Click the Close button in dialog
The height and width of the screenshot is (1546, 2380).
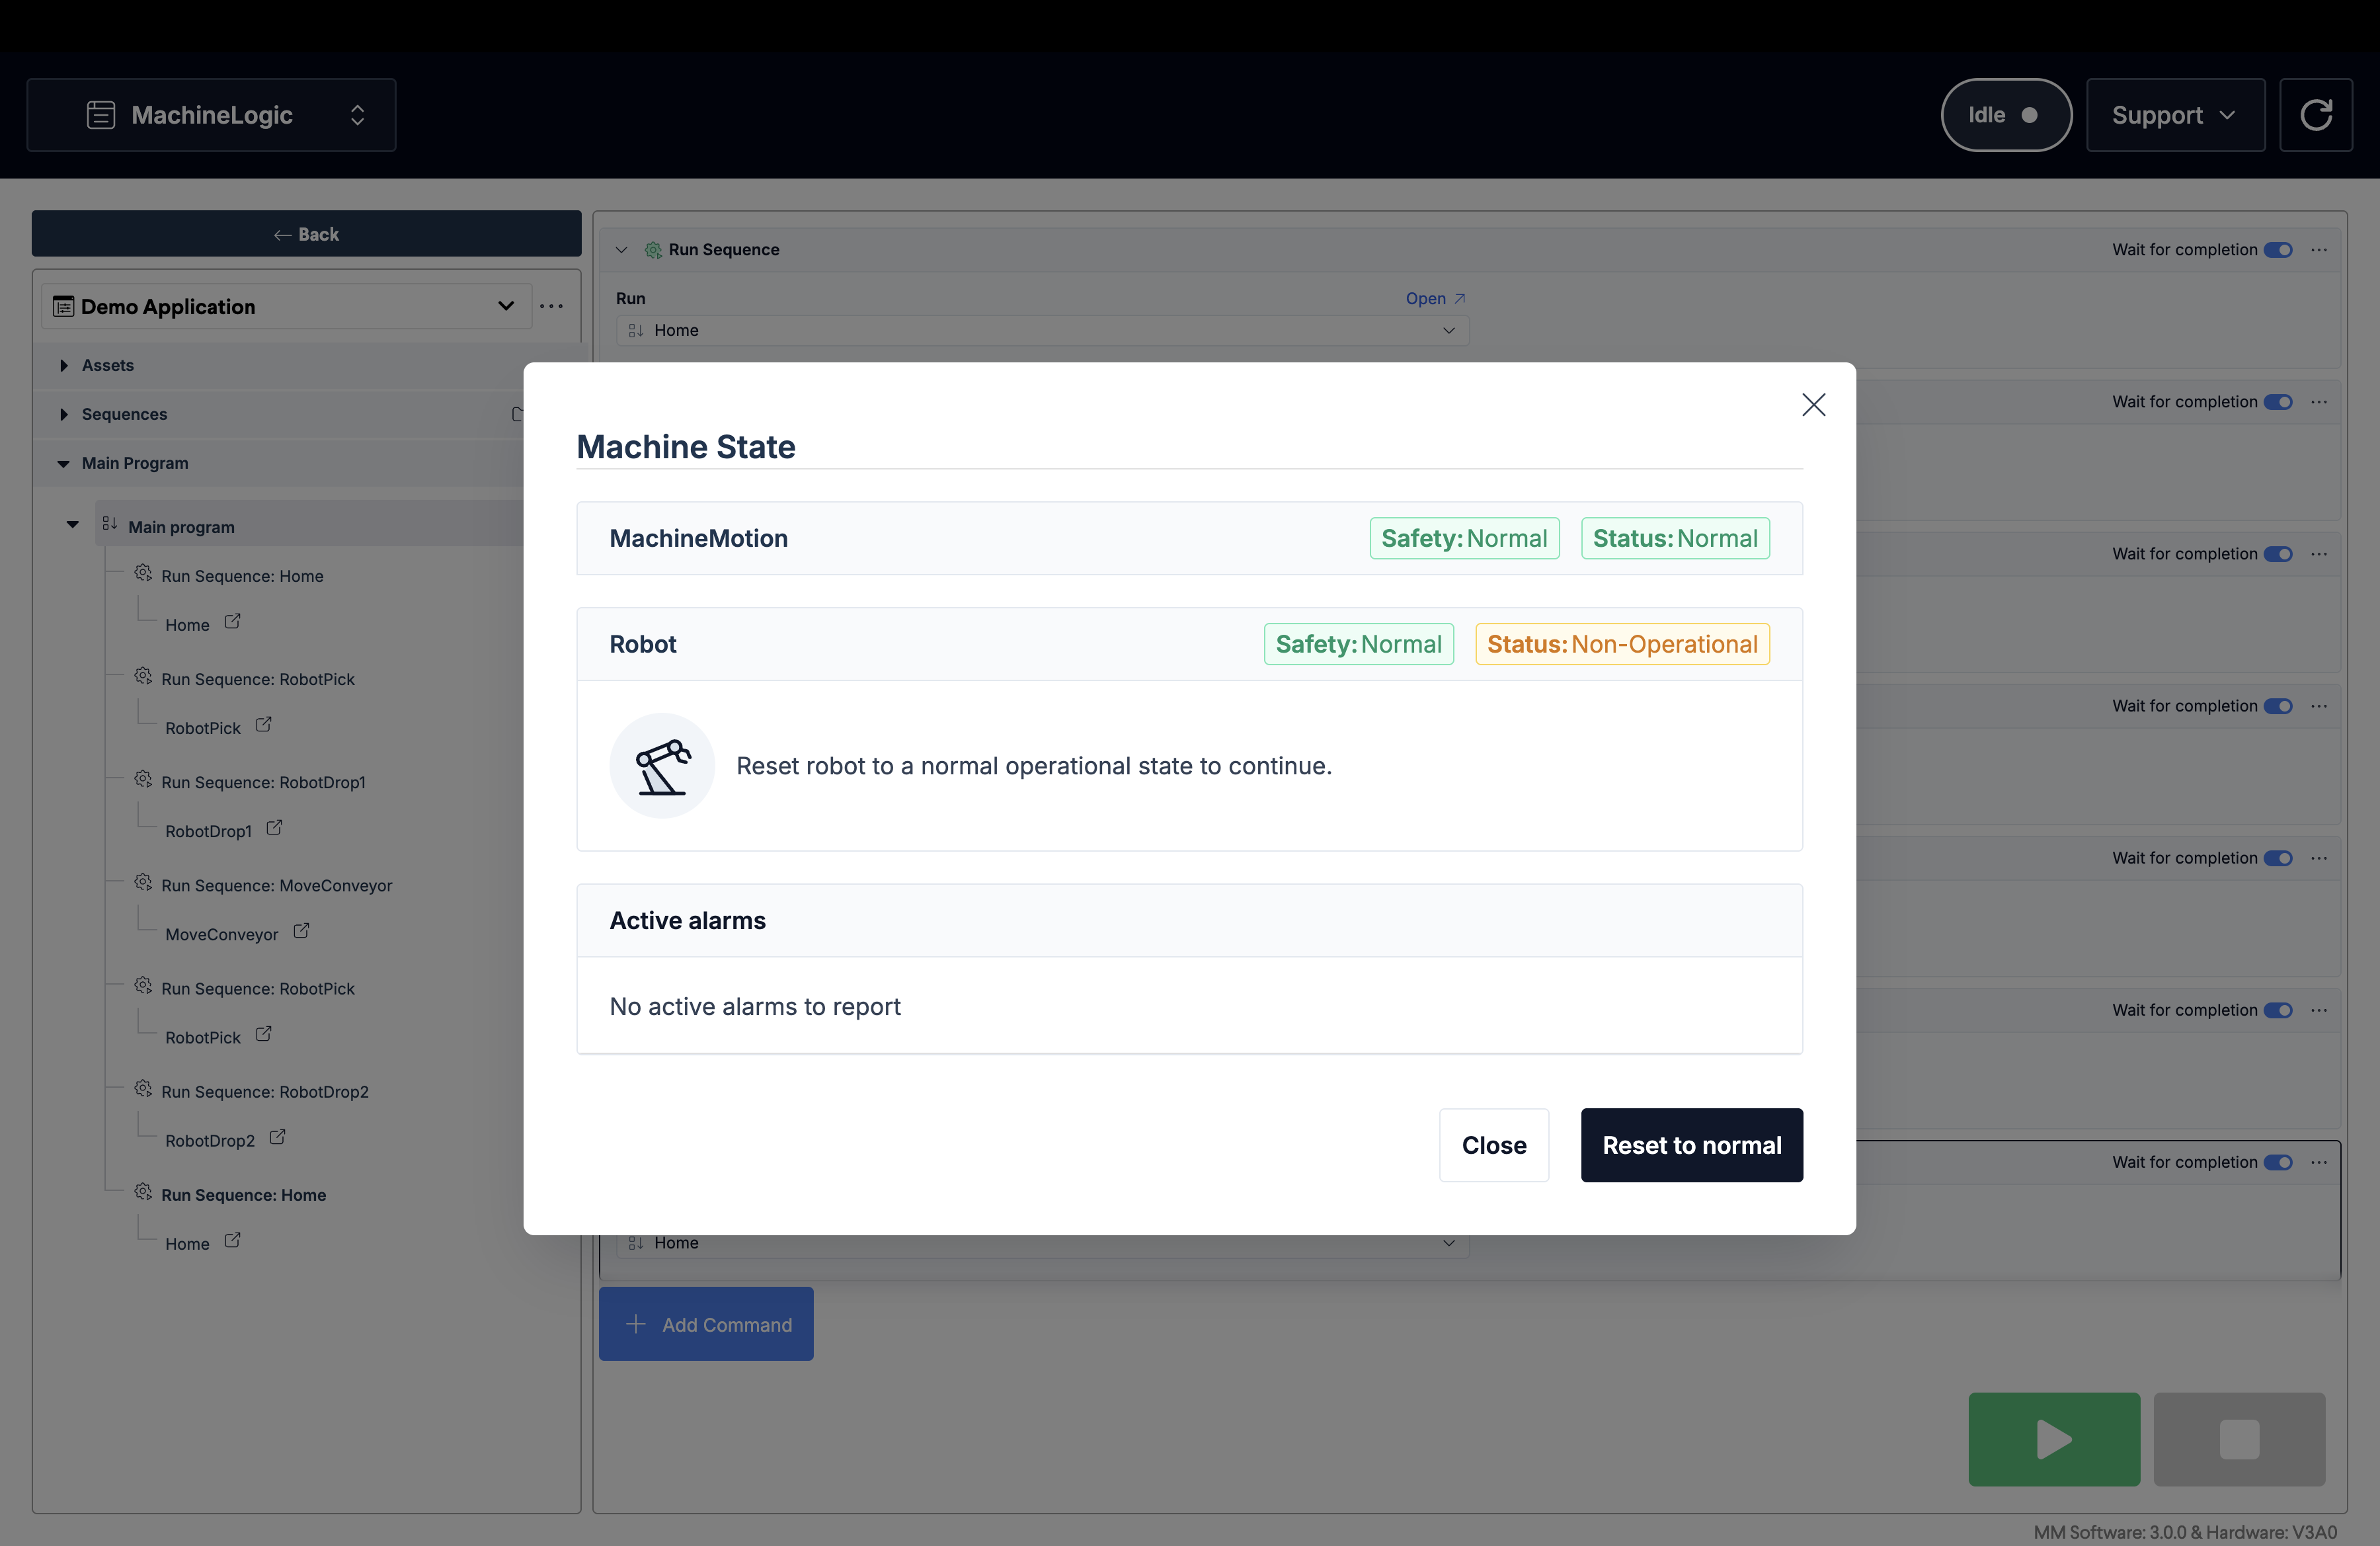pos(1494,1145)
